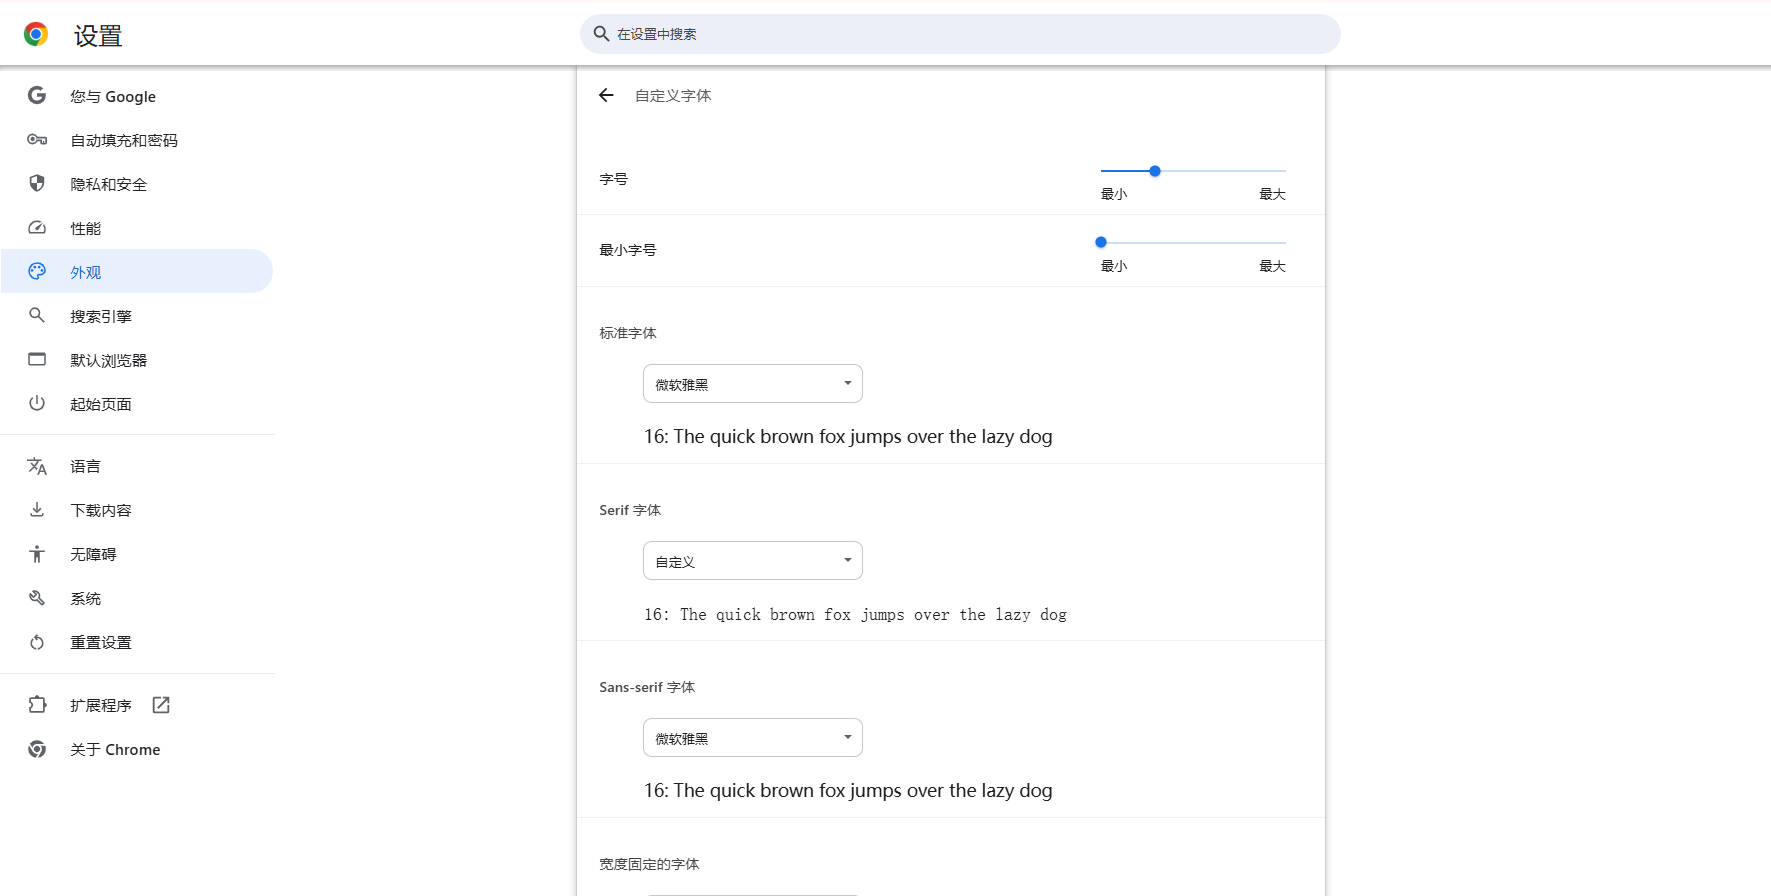Screen dimensions: 1771x896
Task: Open 重置设置 page
Action: pos(137,642)
